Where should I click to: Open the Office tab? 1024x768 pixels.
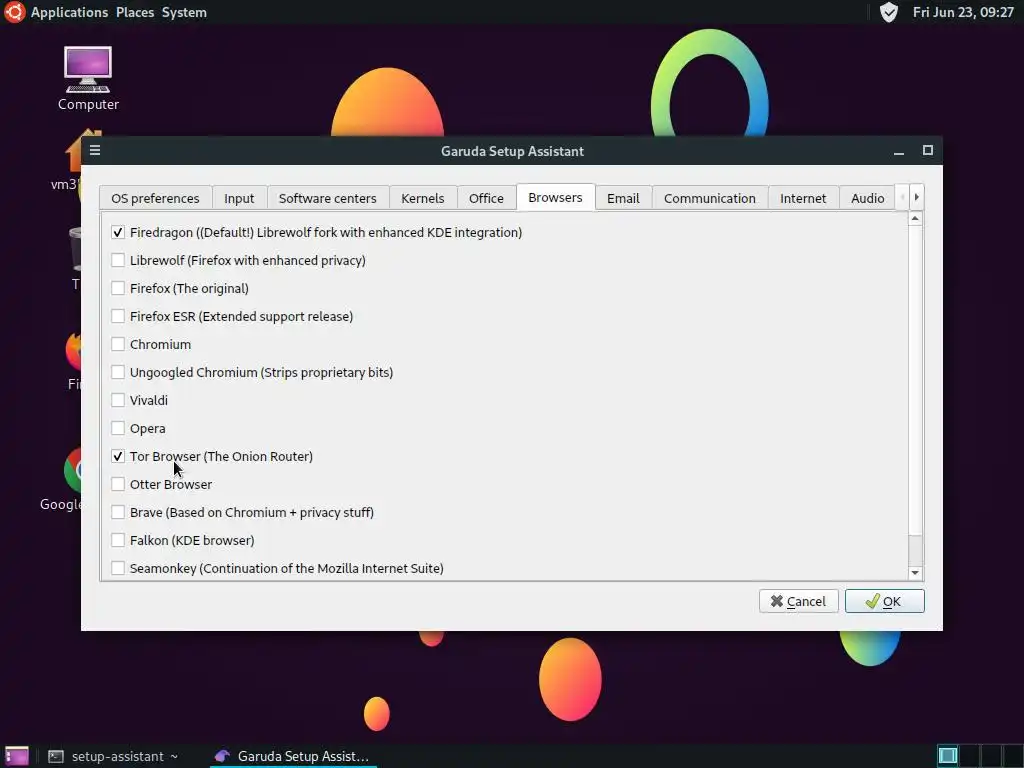(x=487, y=198)
